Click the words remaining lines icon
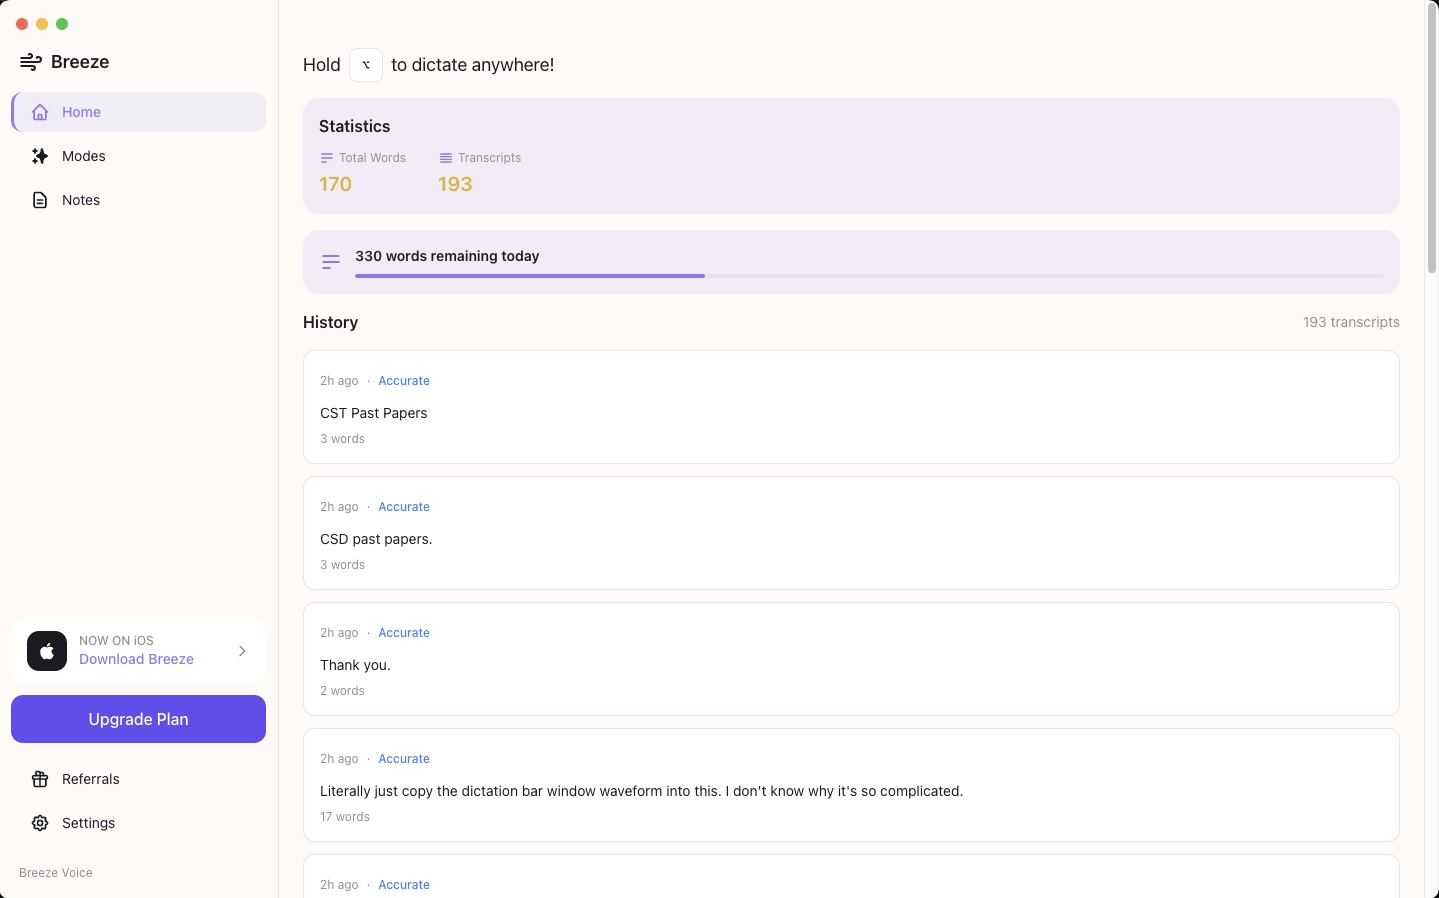This screenshot has height=898, width=1439. point(331,262)
